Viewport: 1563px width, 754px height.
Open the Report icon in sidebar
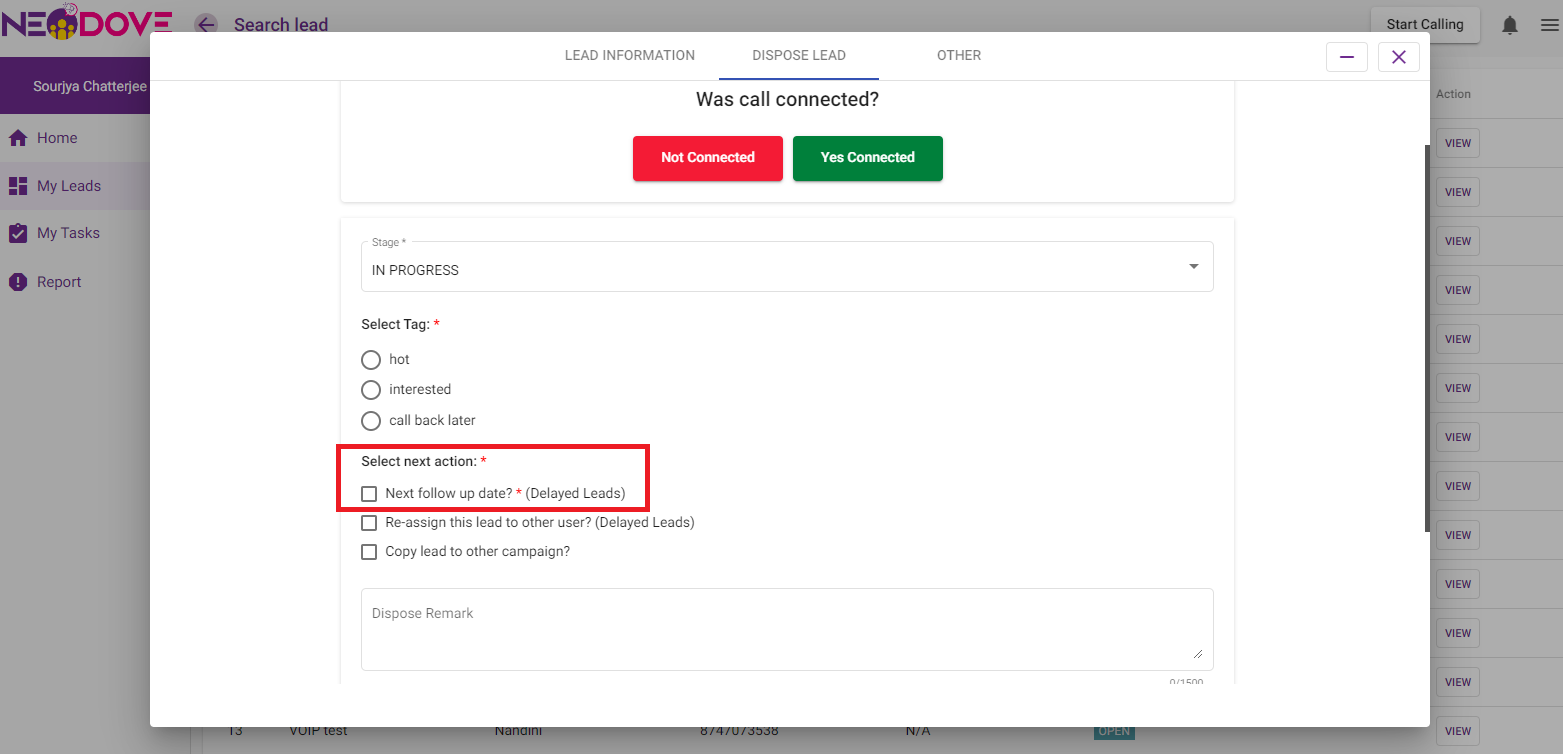click(x=18, y=282)
